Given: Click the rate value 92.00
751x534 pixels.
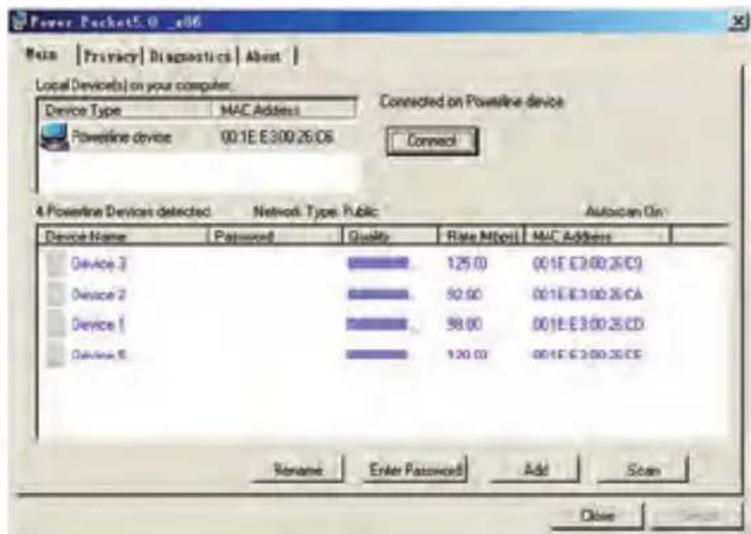Looking at the screenshot, I should (465, 294).
